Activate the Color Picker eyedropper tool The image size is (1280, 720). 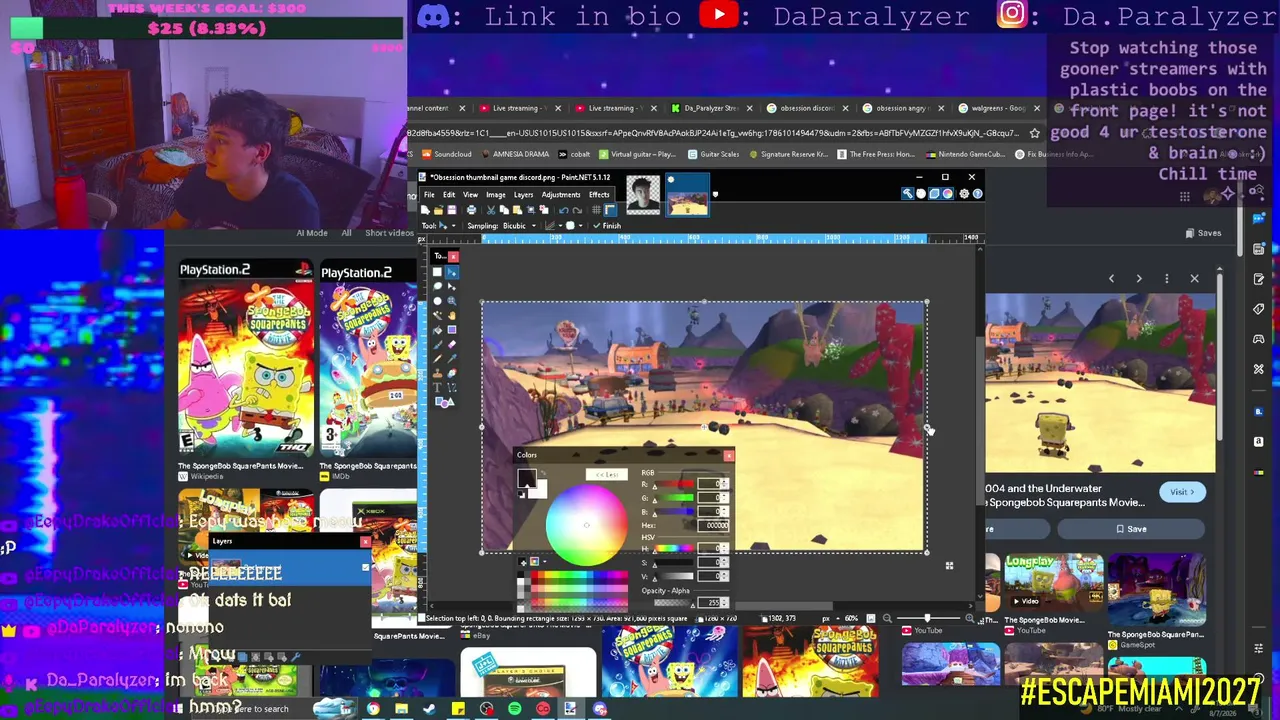pos(452,358)
